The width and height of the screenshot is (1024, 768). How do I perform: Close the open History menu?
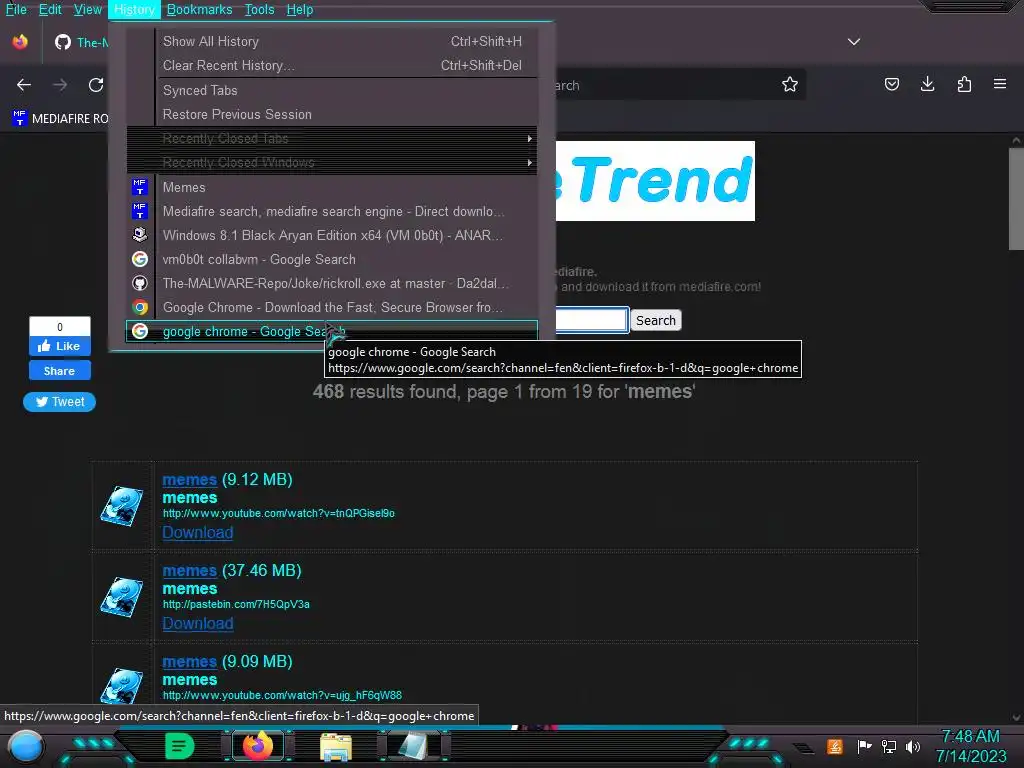(134, 10)
